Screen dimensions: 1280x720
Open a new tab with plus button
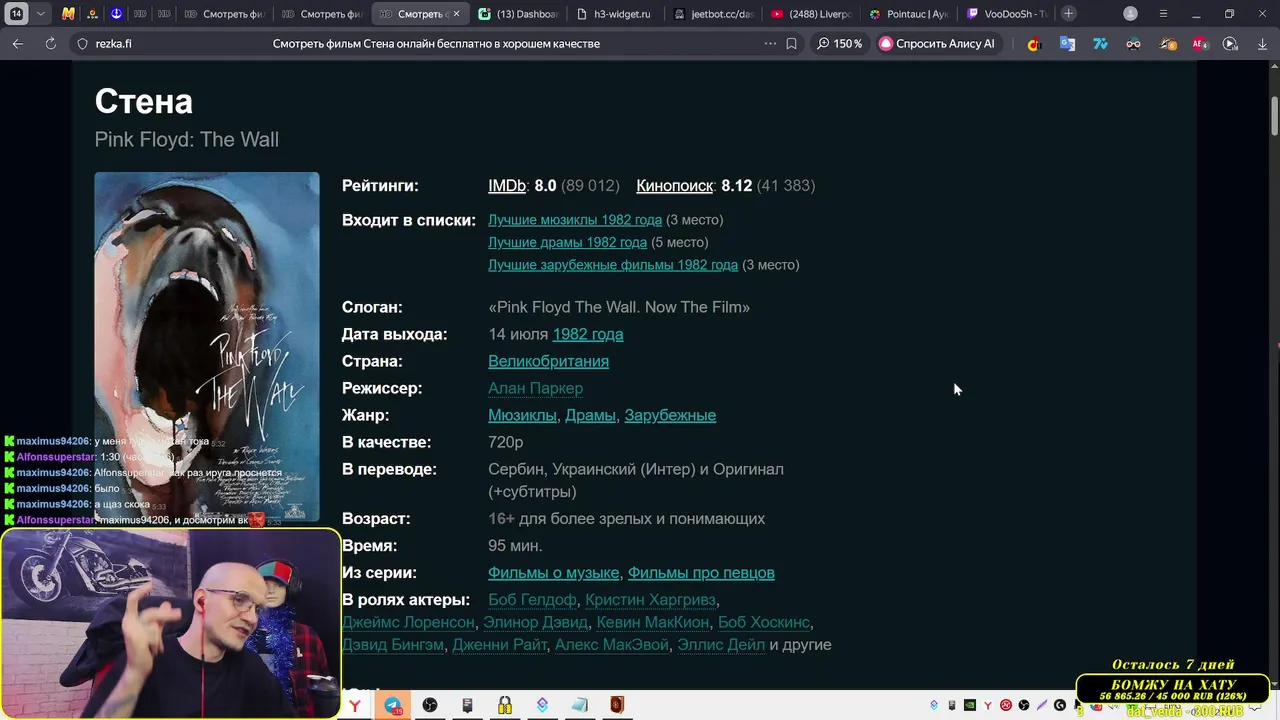pyautogui.click(x=1069, y=14)
